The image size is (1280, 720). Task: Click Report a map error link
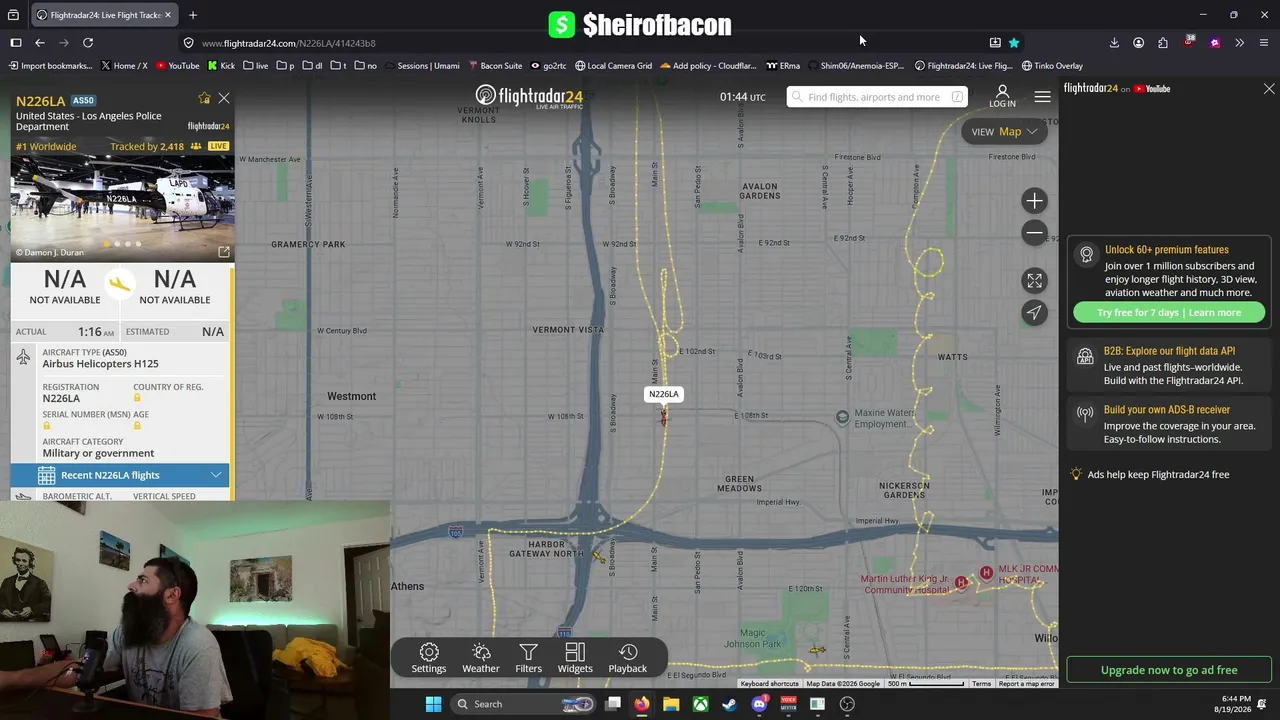pos(1026,684)
